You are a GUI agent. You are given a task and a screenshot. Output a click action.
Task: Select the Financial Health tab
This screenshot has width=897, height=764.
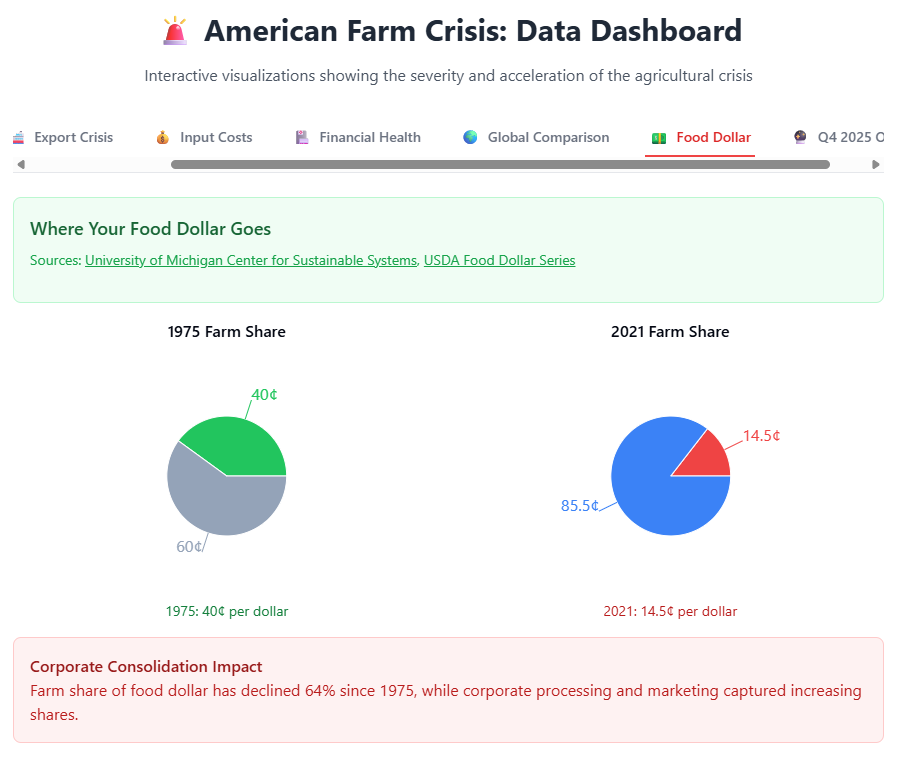click(x=370, y=138)
